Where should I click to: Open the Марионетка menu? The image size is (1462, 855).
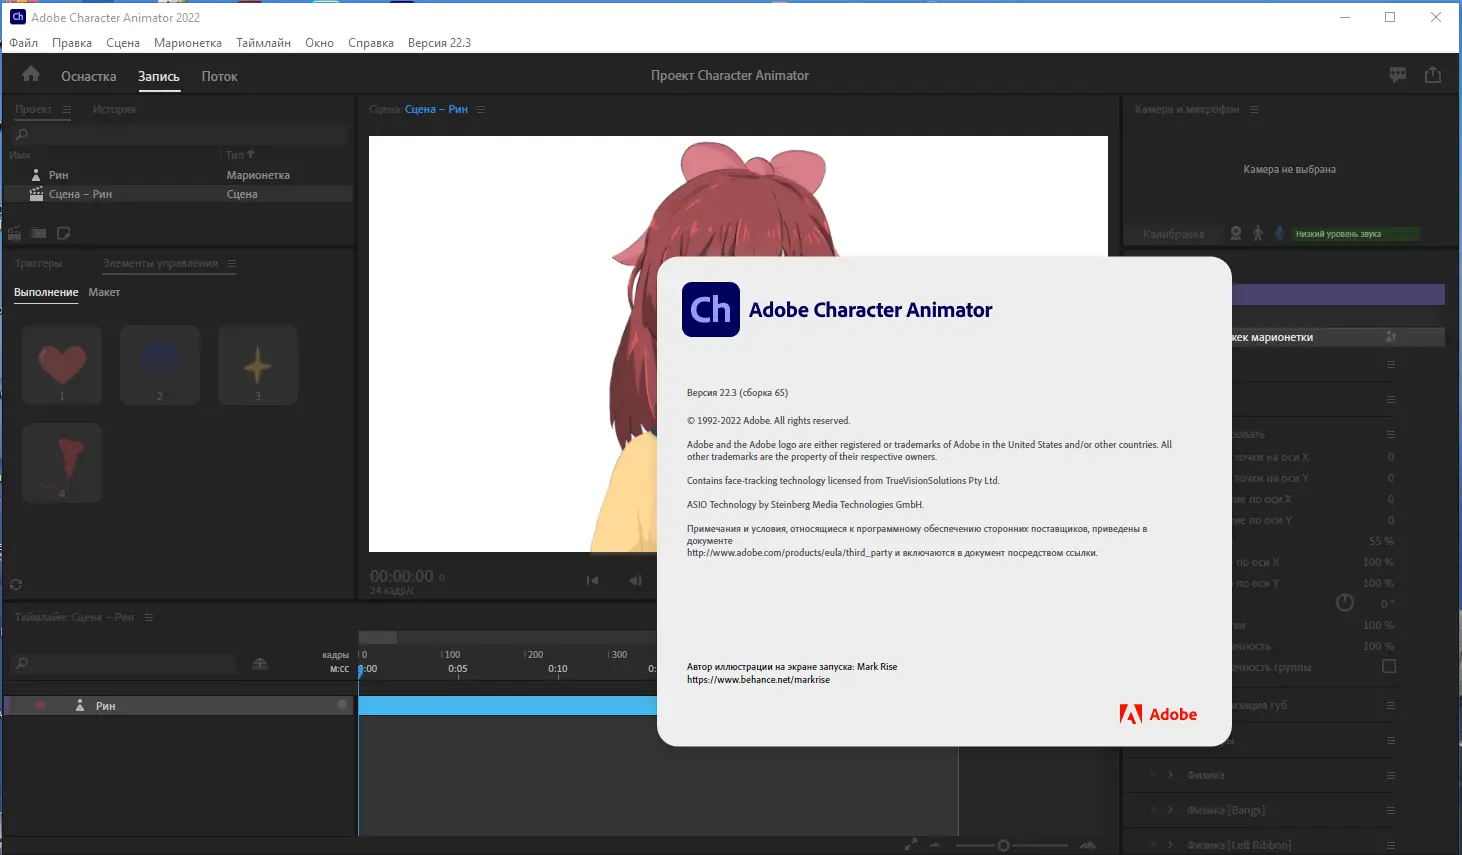188,42
